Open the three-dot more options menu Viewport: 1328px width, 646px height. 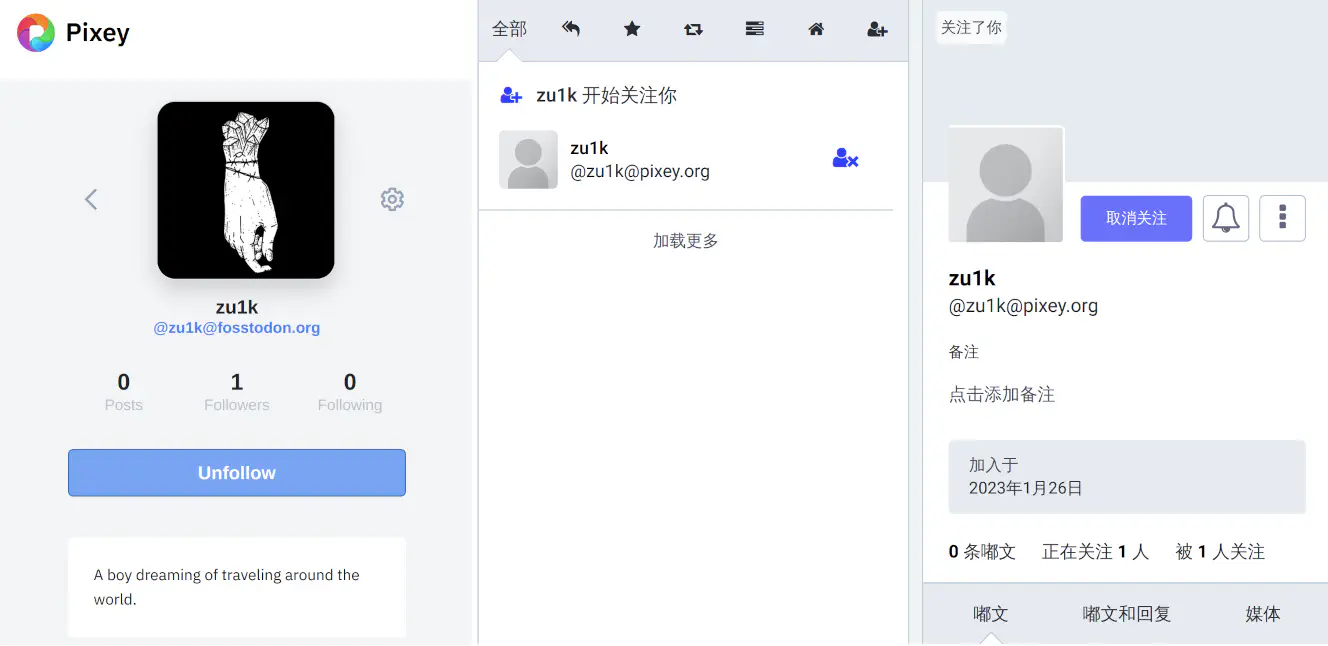[x=1282, y=218]
